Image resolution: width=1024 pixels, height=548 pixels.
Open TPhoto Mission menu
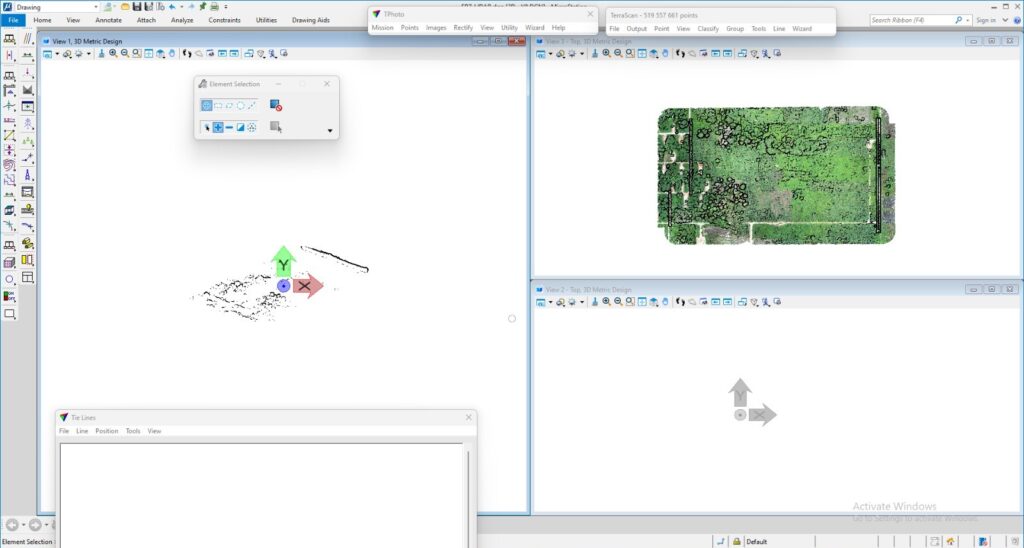pos(383,28)
